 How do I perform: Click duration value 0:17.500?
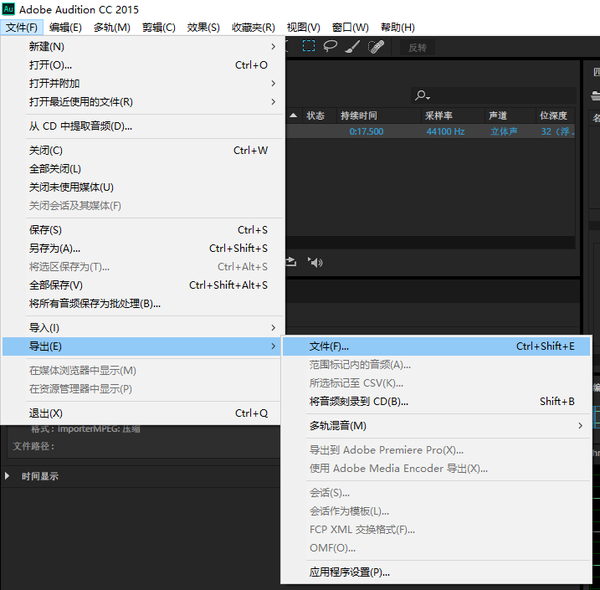click(x=366, y=132)
